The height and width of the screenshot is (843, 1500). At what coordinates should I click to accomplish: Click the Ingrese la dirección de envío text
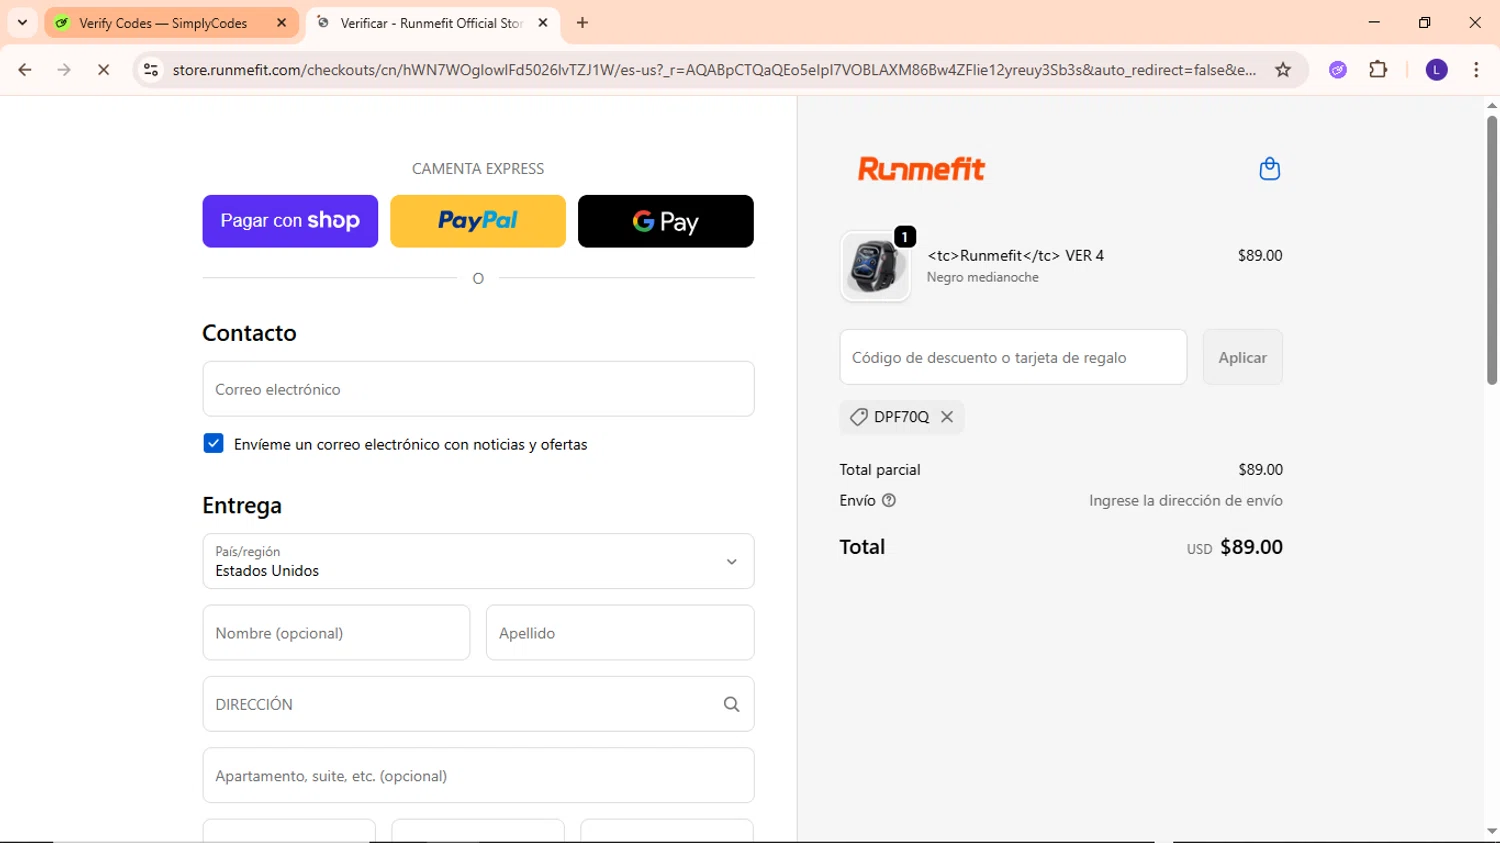(x=1186, y=500)
